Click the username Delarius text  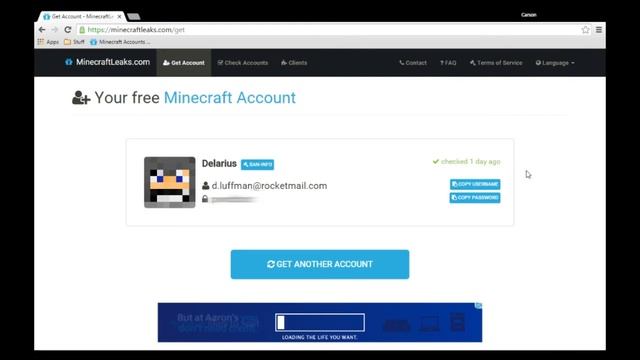(219, 164)
